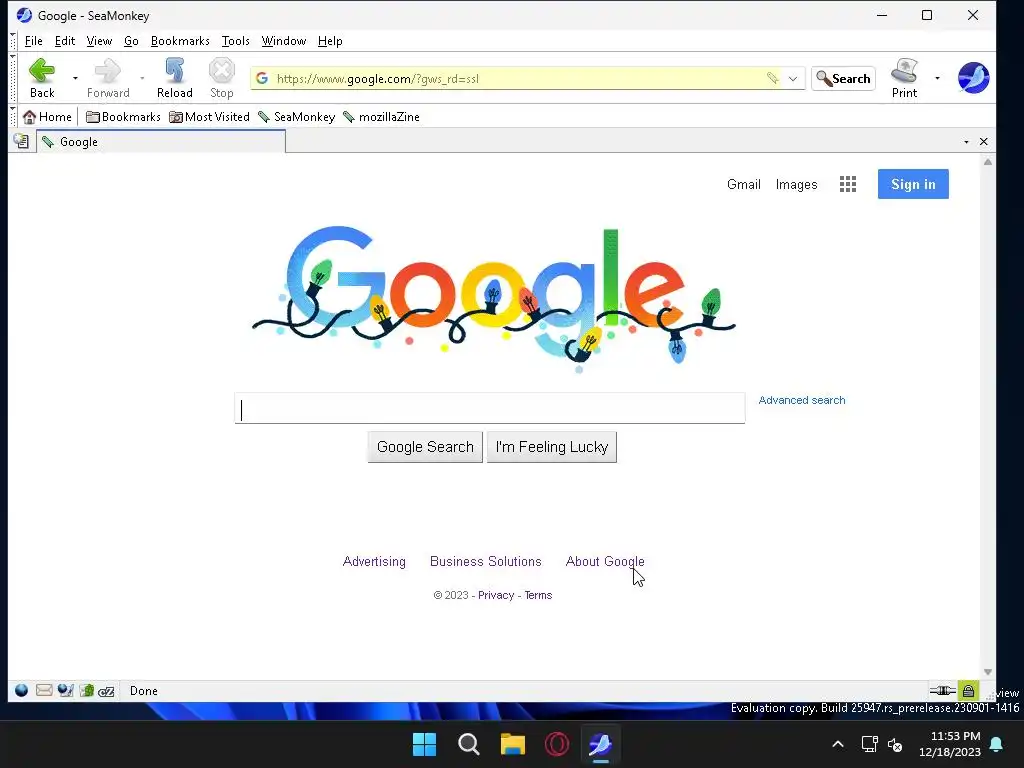Image resolution: width=1024 pixels, height=768 pixels.
Task: Open Business Solutions link
Action: pyautogui.click(x=486, y=562)
